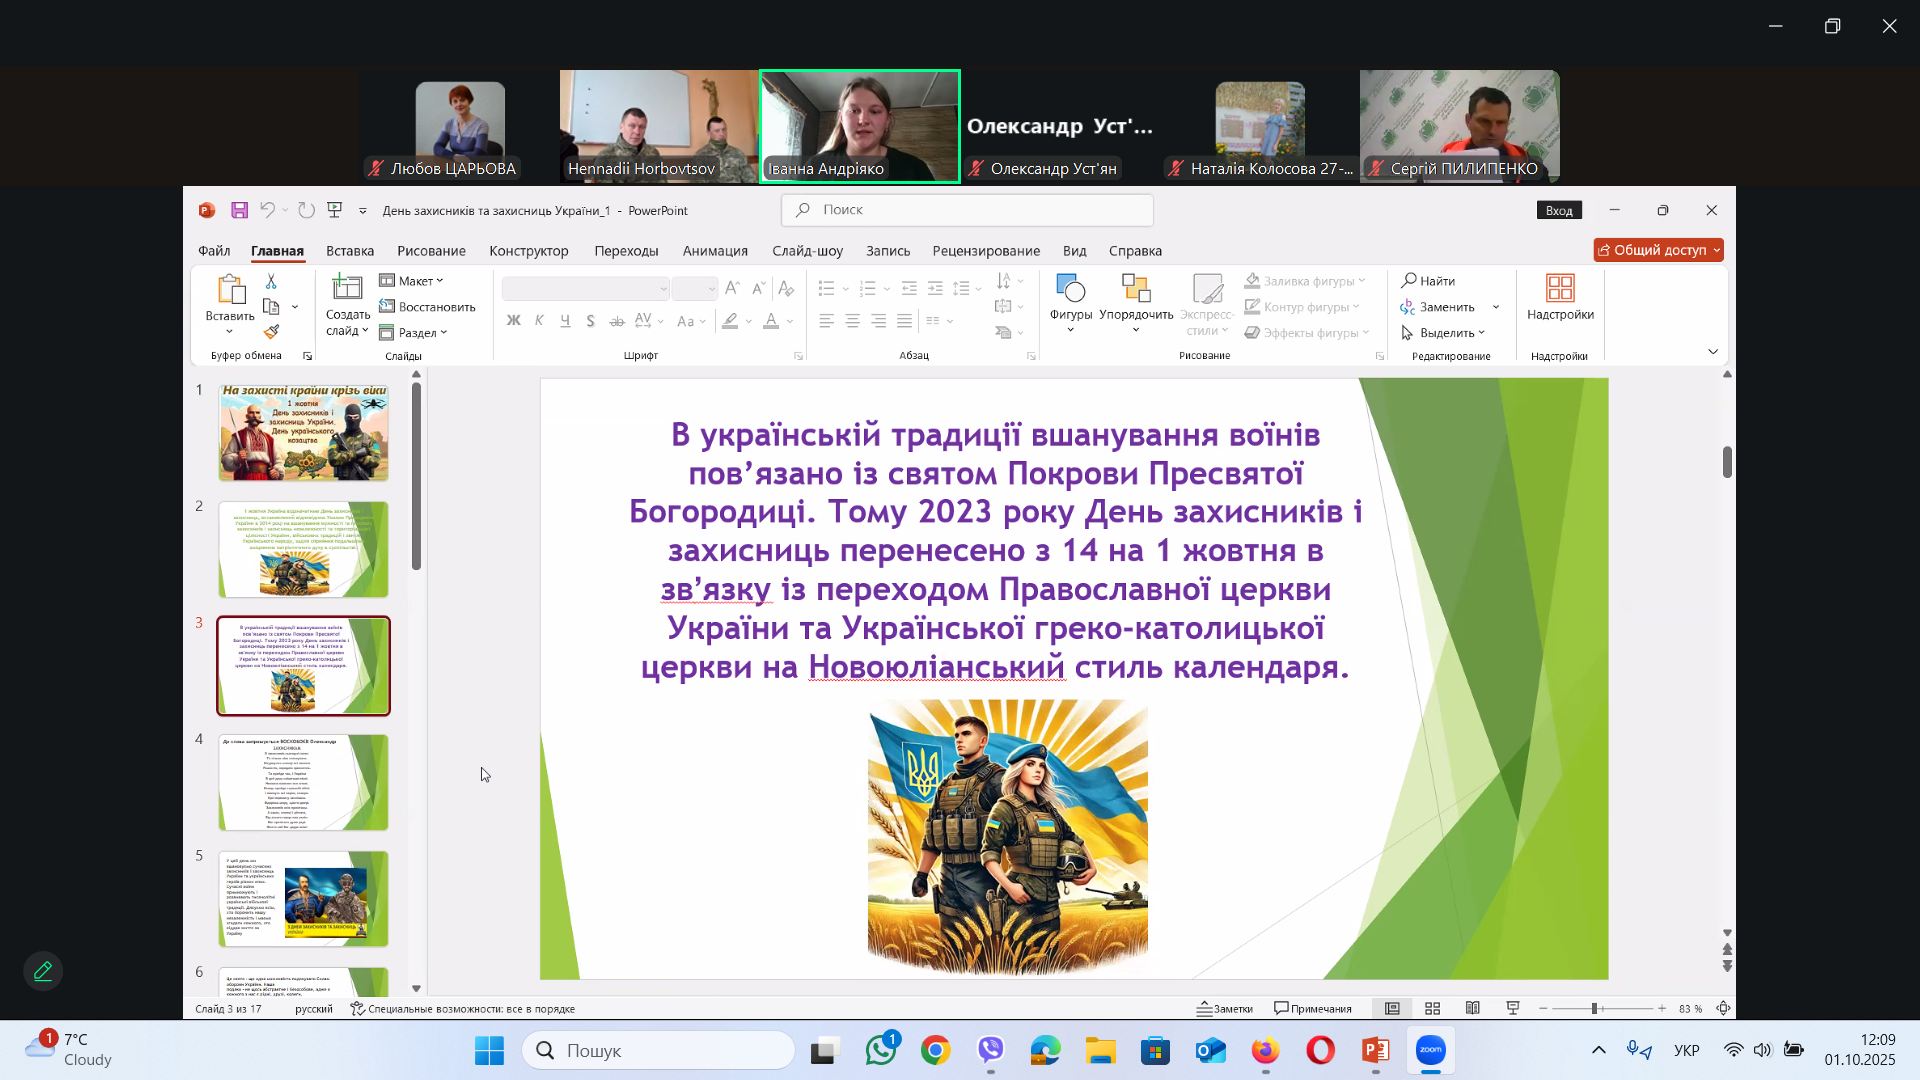Toggle normal view button in status bar
Viewport: 1920px width, 1080px height.
(x=1392, y=1009)
